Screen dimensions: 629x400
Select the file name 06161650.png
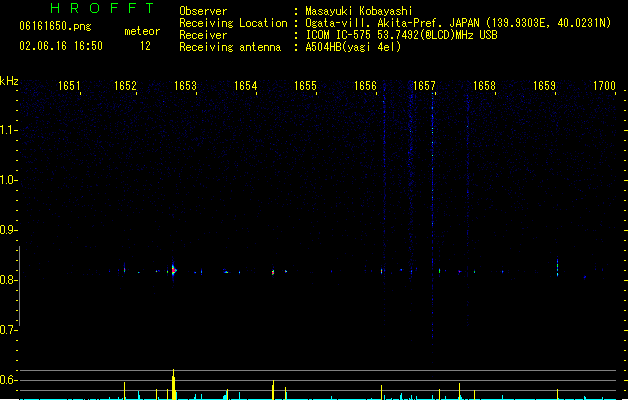tap(55, 26)
